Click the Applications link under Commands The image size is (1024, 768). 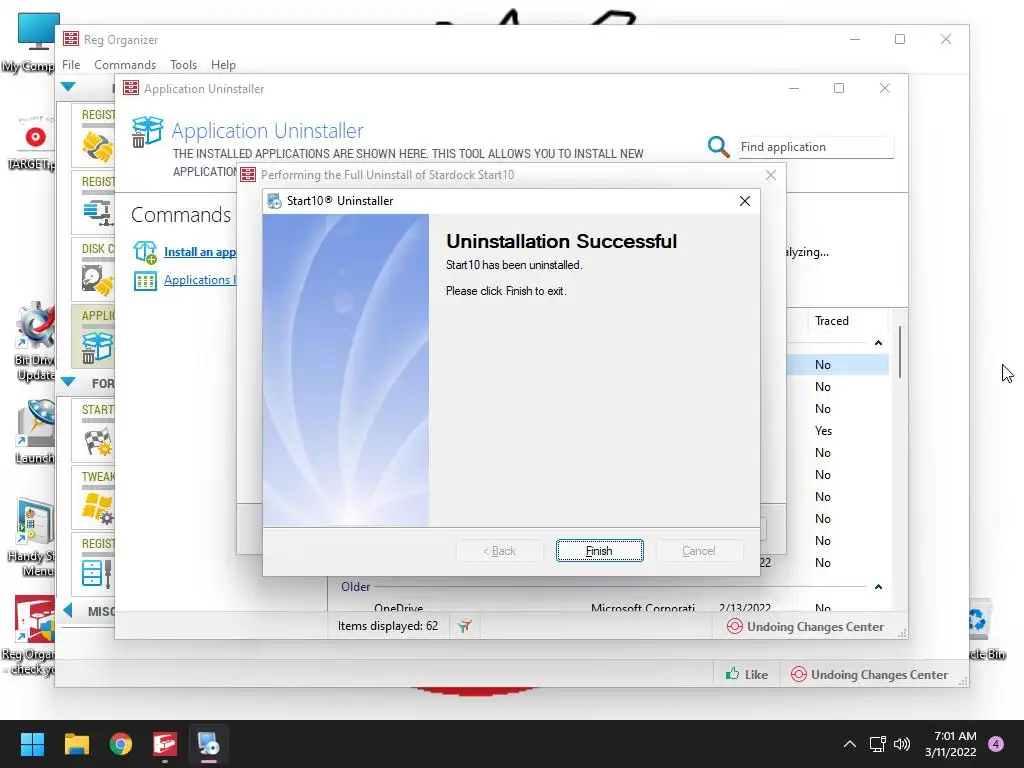point(200,280)
